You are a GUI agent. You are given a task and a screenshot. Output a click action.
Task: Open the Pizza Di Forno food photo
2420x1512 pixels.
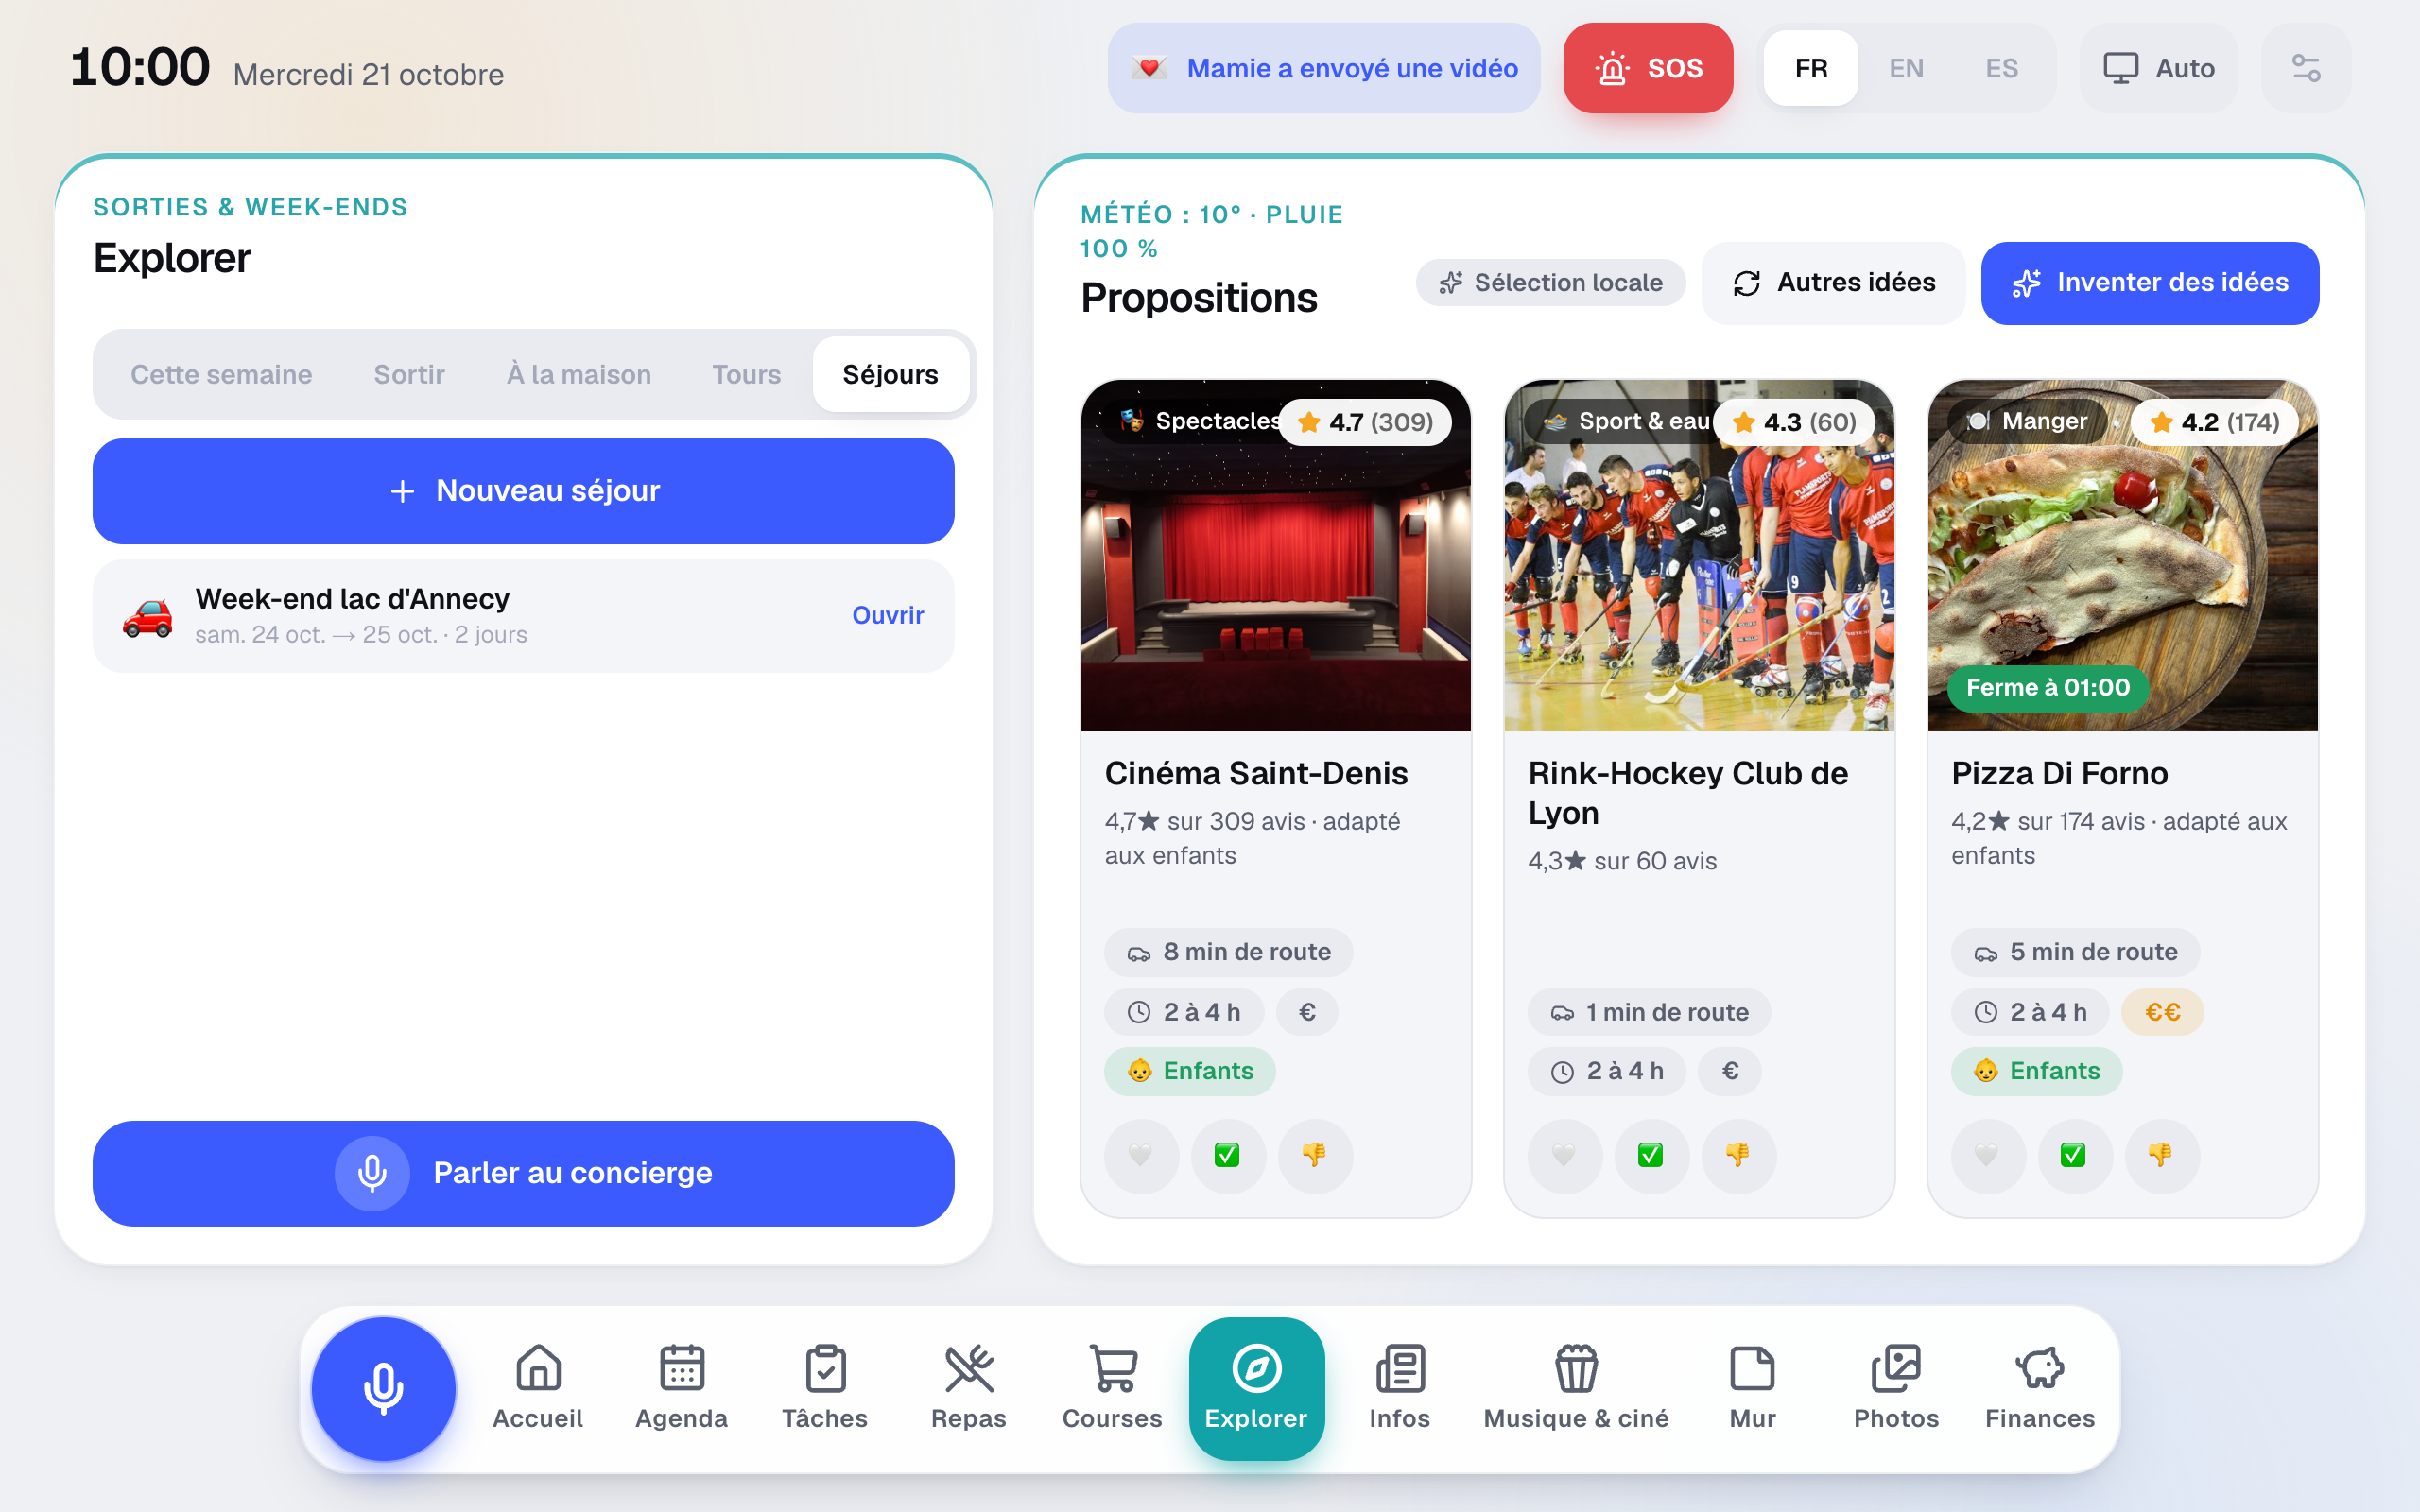2122,555
